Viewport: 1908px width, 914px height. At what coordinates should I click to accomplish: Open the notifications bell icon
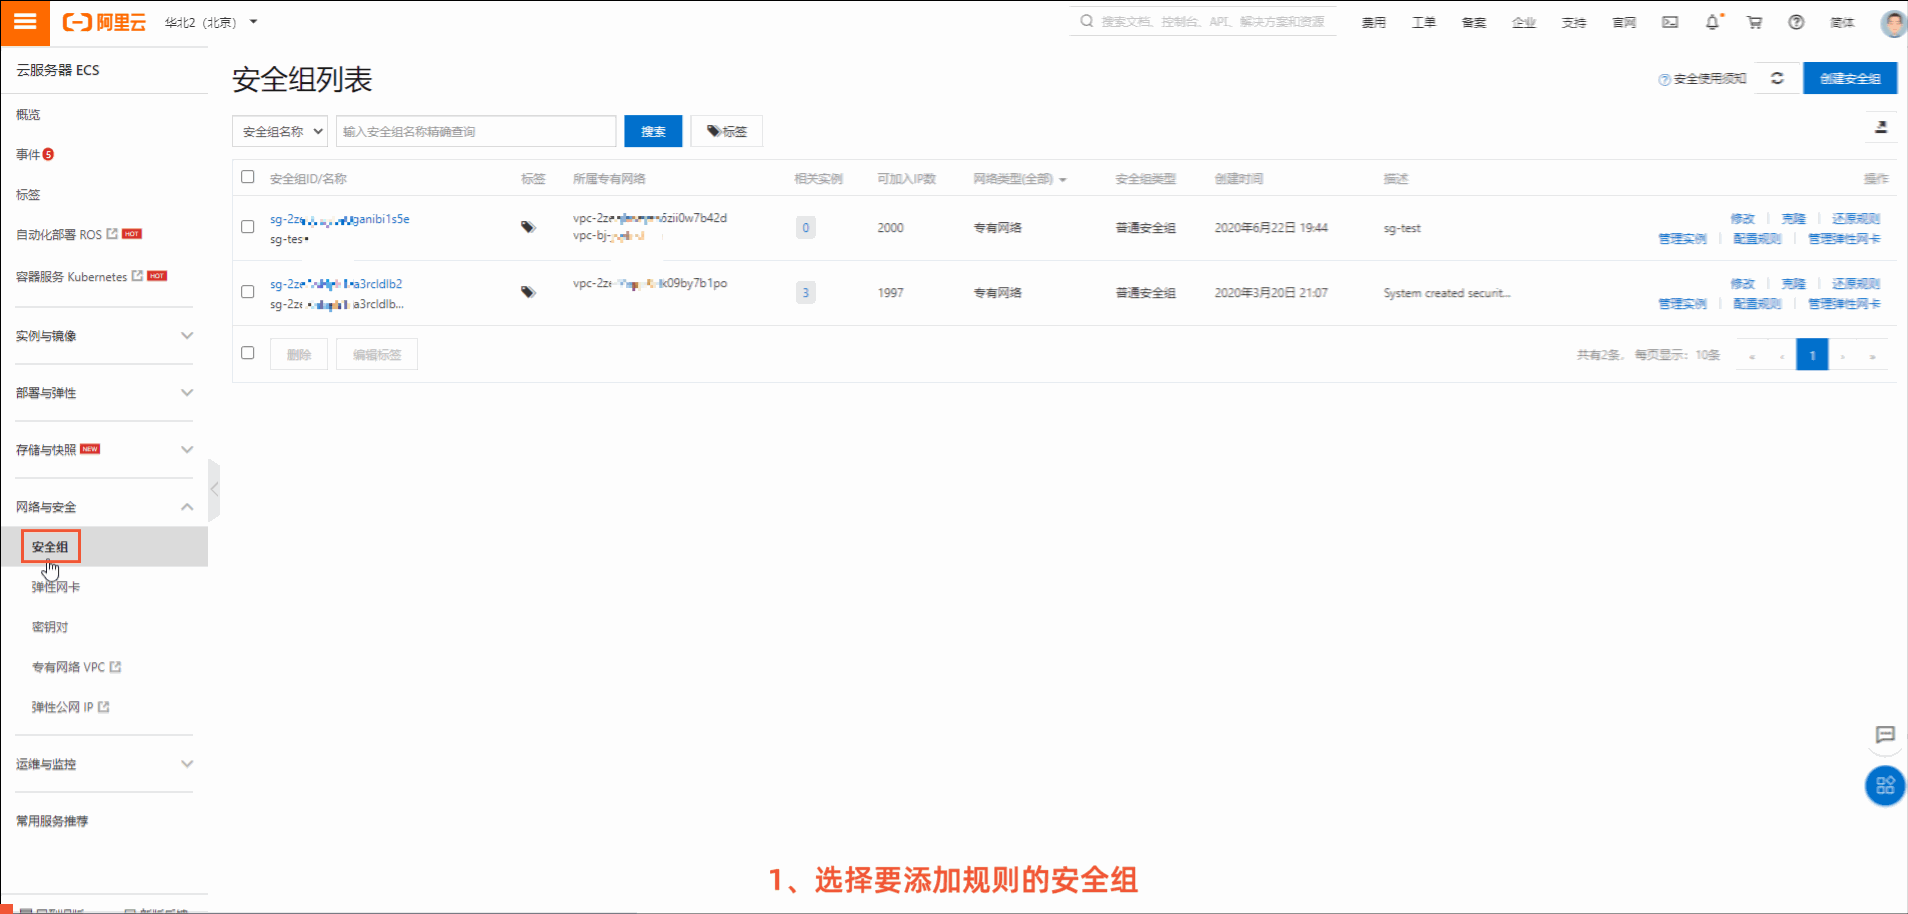pyautogui.click(x=1712, y=21)
